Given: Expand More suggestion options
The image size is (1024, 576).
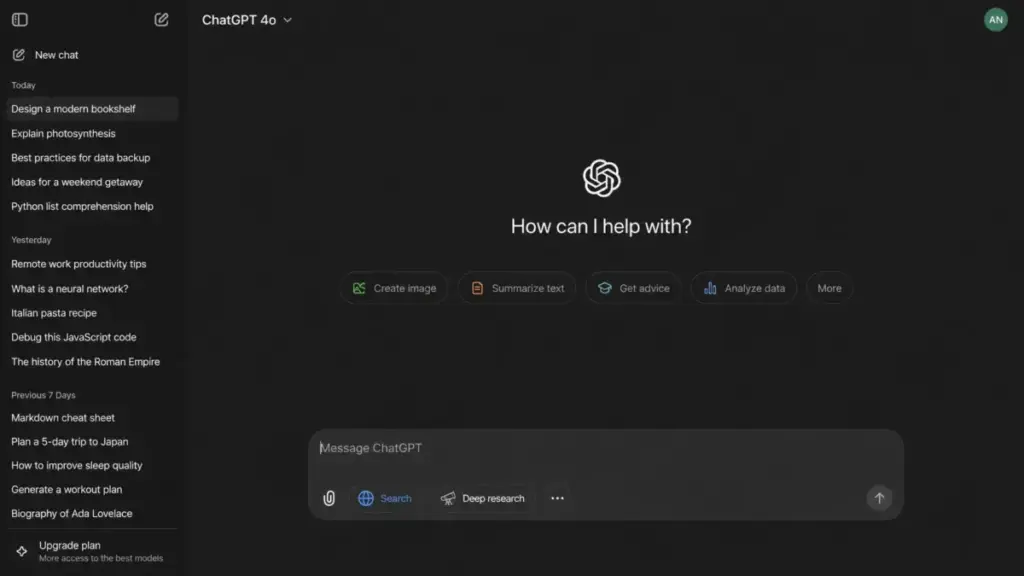Looking at the screenshot, I should tap(829, 288).
